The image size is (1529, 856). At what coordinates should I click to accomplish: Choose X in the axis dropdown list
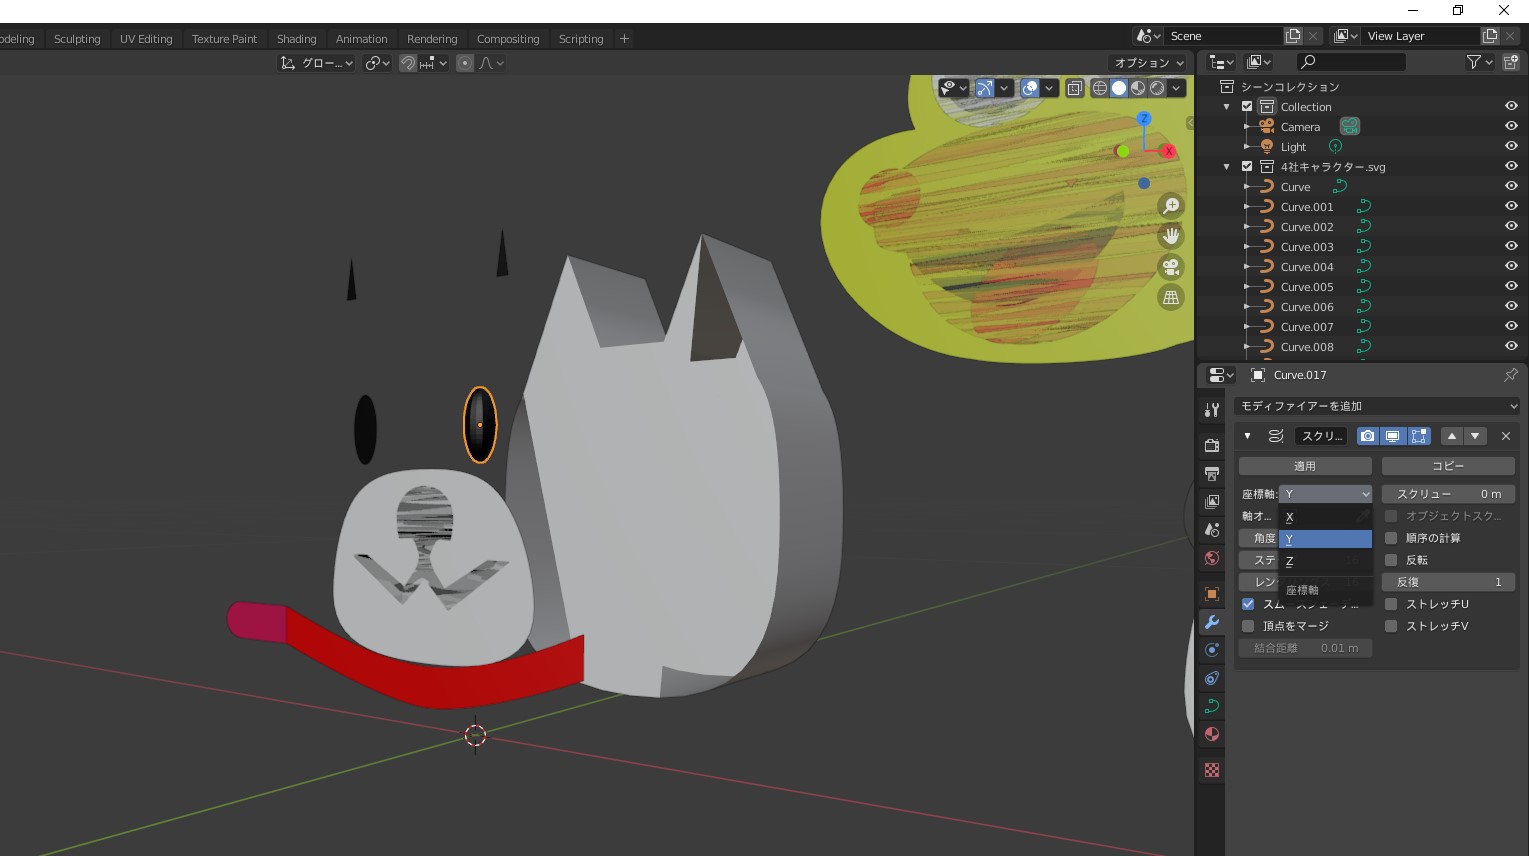pyautogui.click(x=1325, y=517)
